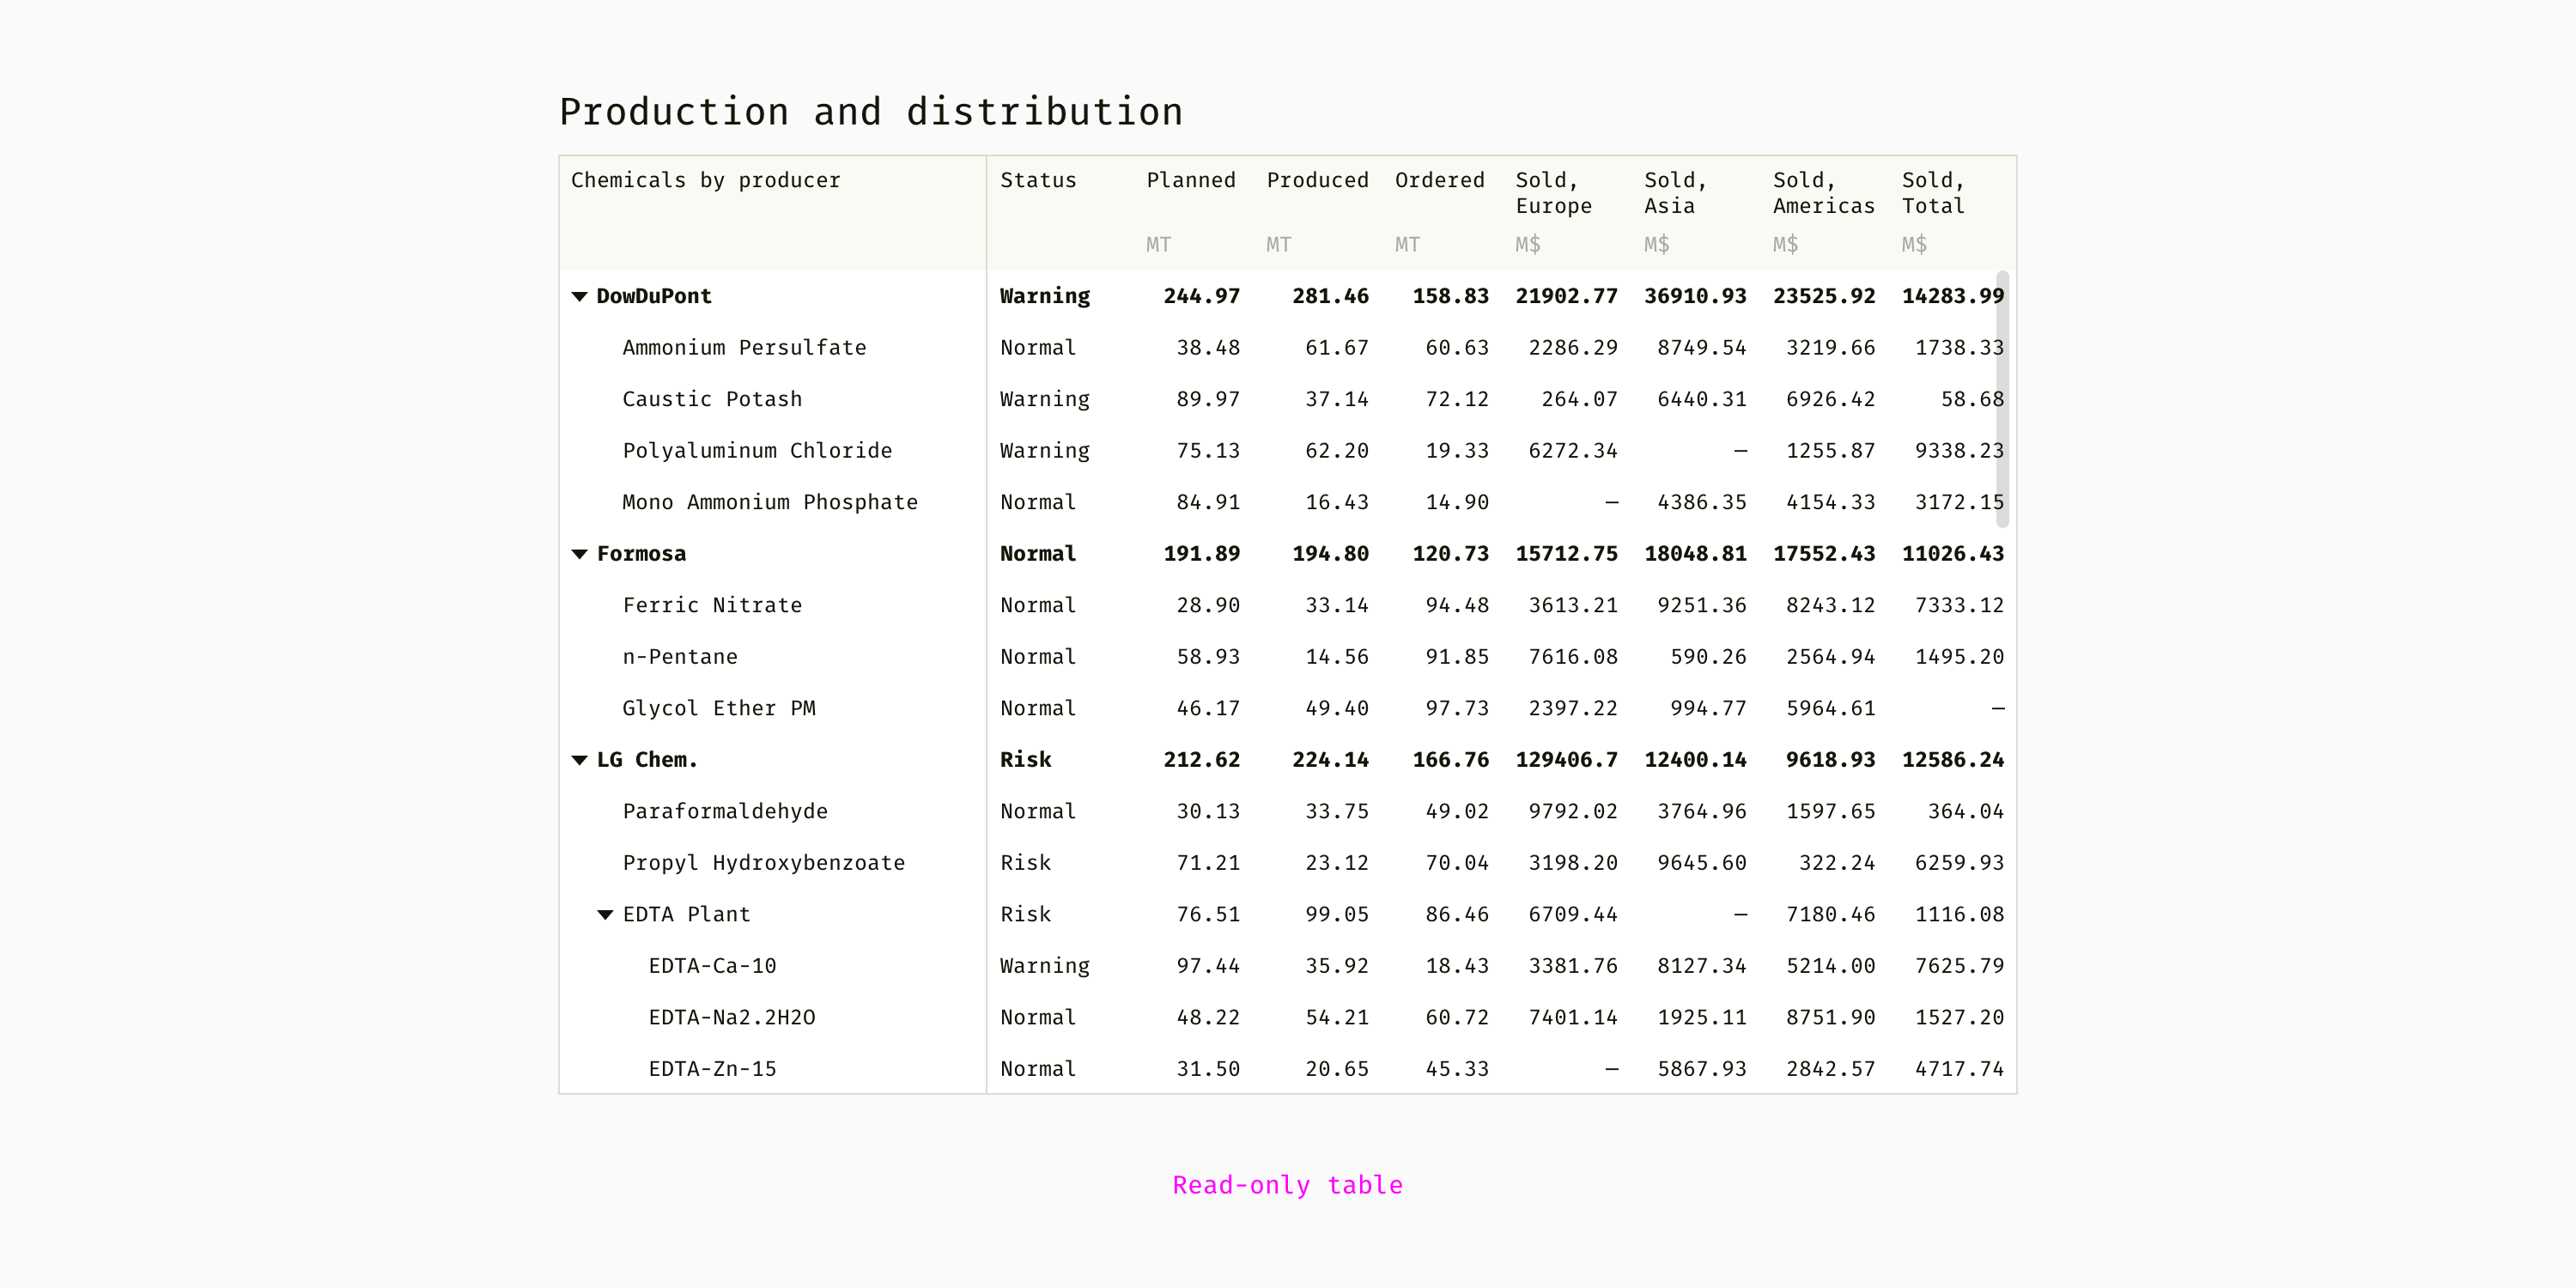Click DowDuPont's Sold Asia value 36910.93

coord(1695,296)
